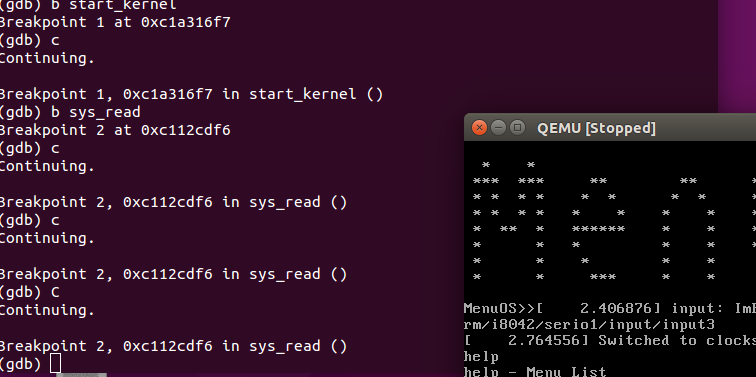Click 'Breakpoint 1, 0xc1a316f7 in start_kernel ()' line
The image size is (756, 377).
pos(191,94)
